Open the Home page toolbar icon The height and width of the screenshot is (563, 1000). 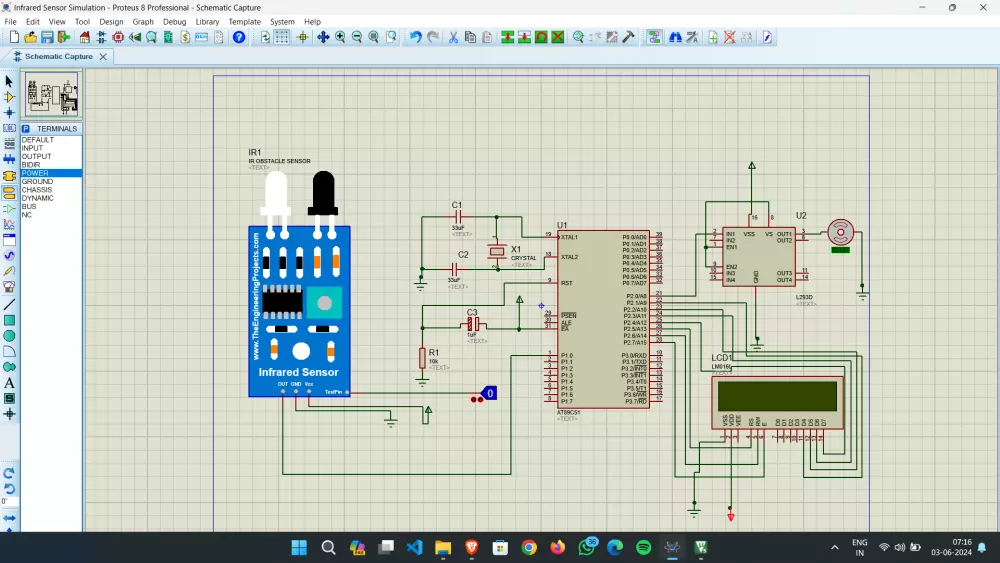click(x=84, y=37)
